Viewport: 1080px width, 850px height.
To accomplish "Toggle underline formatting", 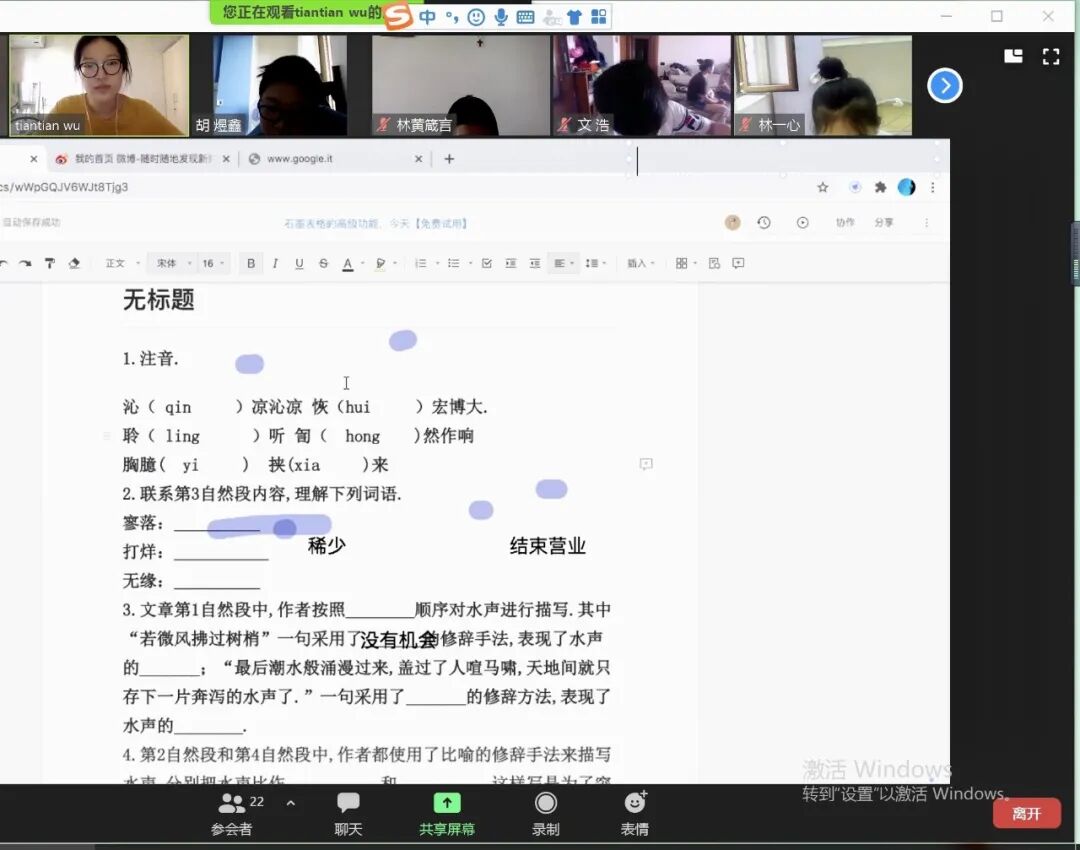I will click(300, 263).
